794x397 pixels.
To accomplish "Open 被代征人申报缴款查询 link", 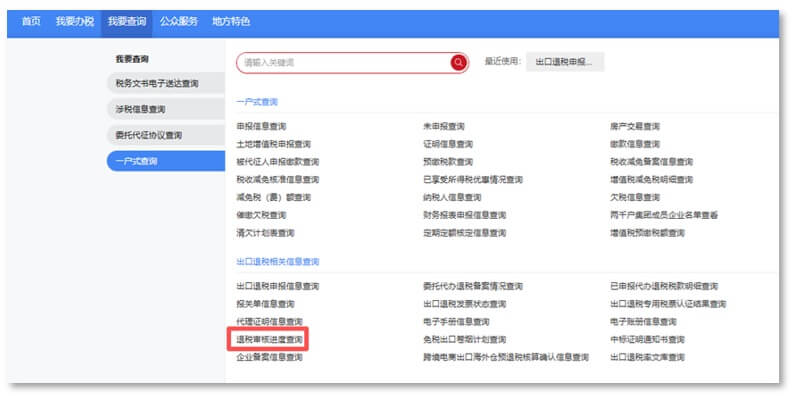I will coord(277,162).
